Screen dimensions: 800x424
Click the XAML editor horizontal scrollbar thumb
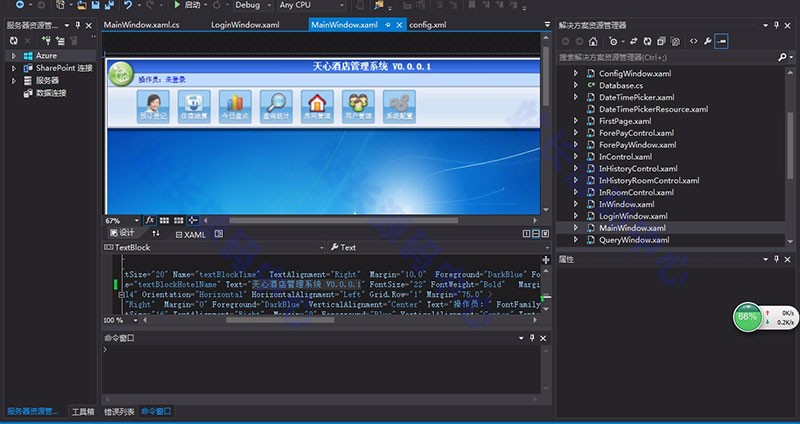pyautogui.click(x=280, y=320)
